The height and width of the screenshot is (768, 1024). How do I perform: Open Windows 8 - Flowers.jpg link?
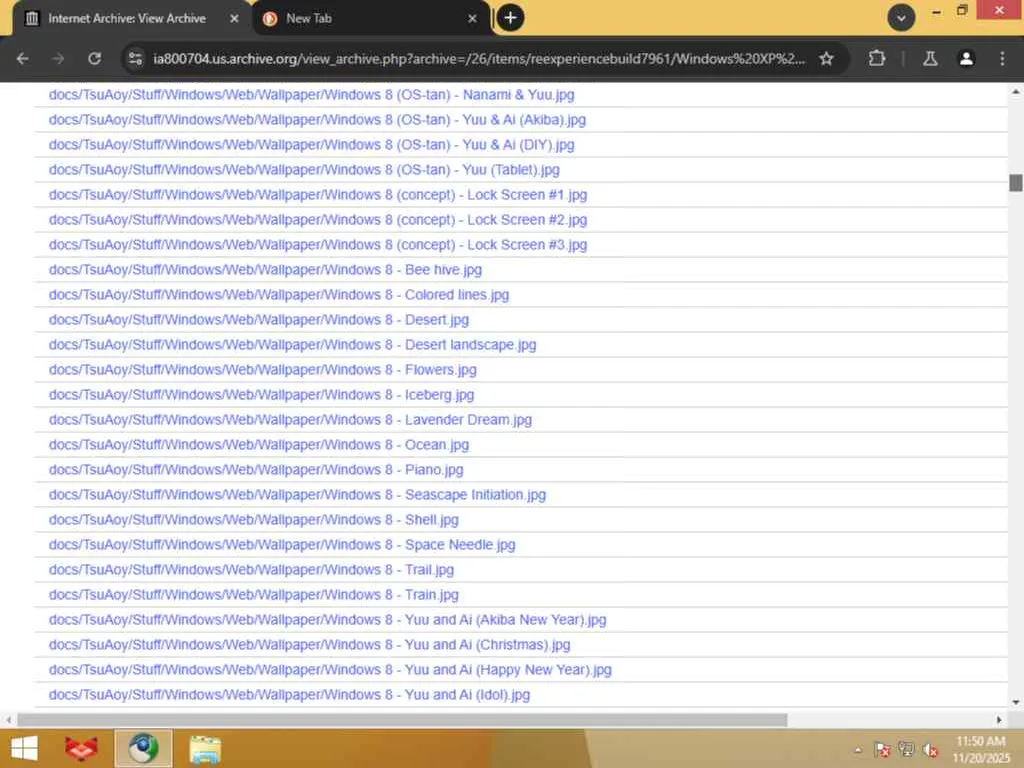[x=263, y=370]
